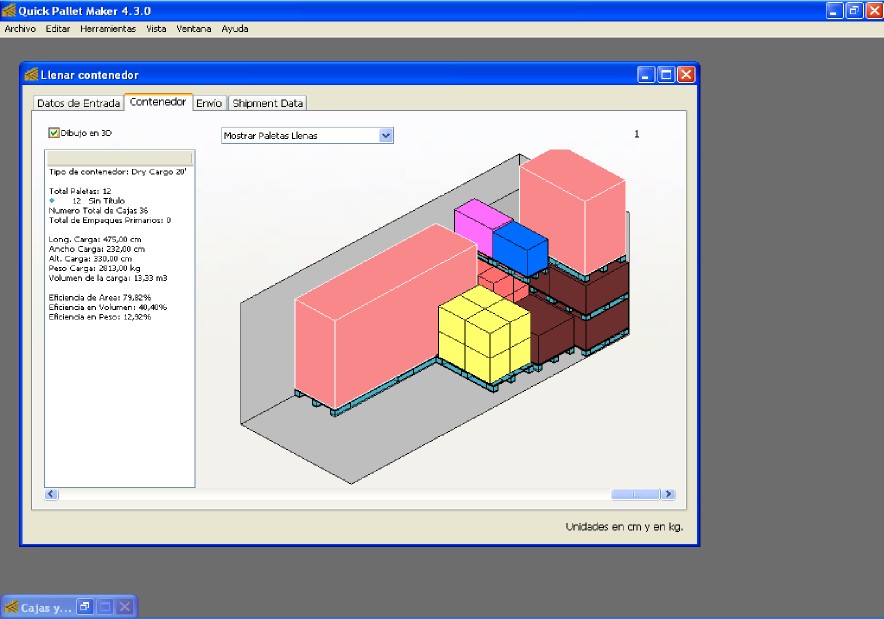Minimize the Quick Pallet Maker main window
The width and height of the screenshot is (884, 619).
pyautogui.click(x=834, y=11)
